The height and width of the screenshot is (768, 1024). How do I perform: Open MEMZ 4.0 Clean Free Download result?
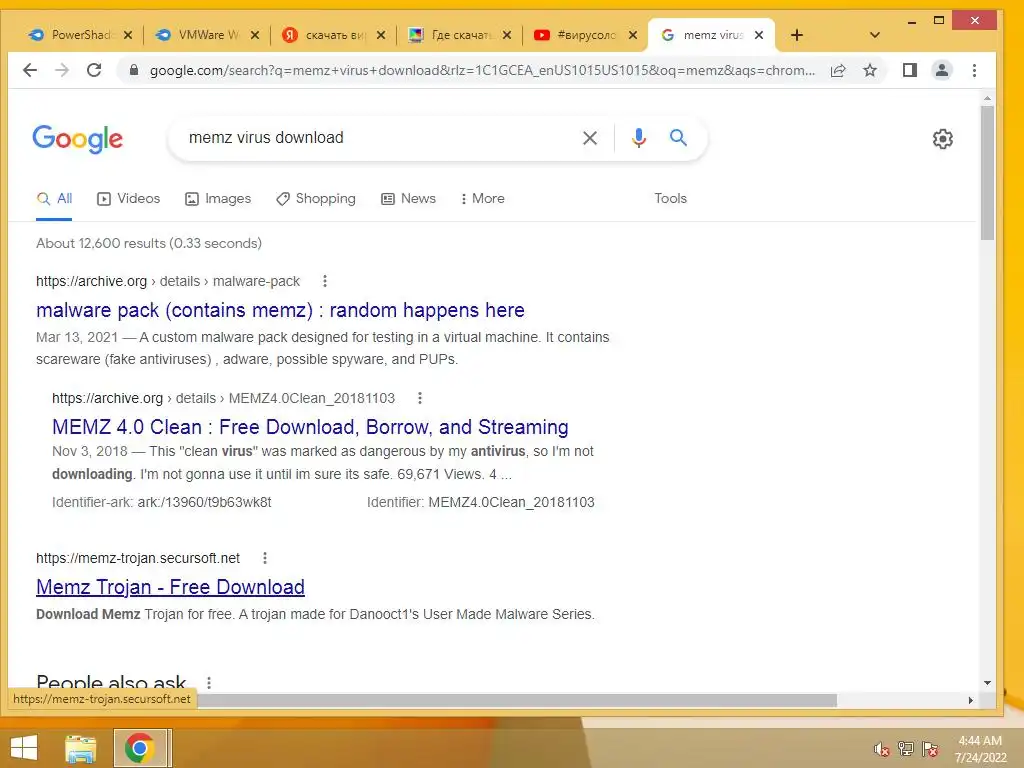pyautogui.click(x=310, y=427)
